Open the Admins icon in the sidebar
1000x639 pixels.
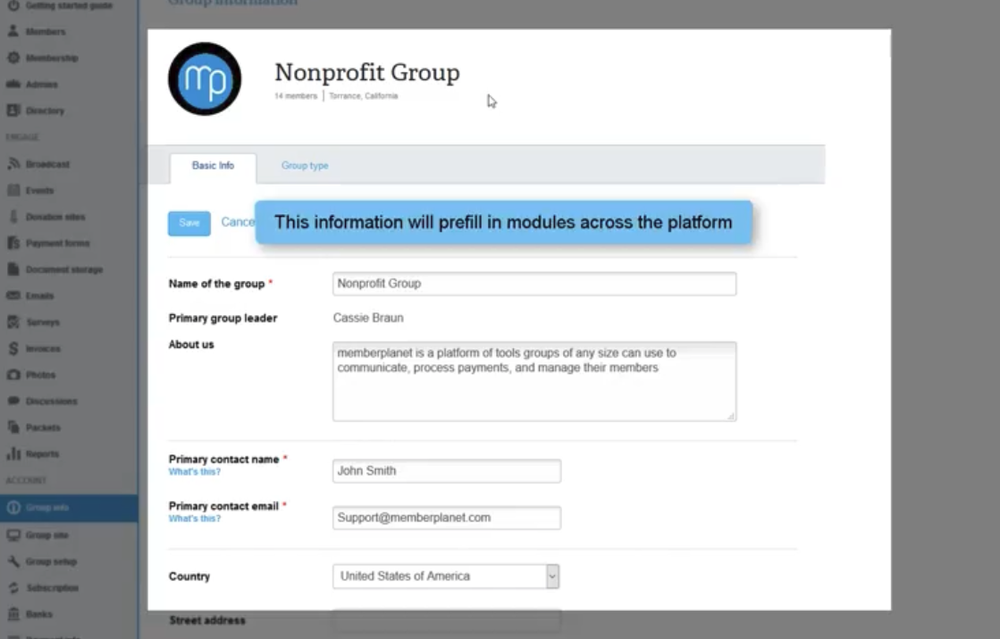pos(13,84)
